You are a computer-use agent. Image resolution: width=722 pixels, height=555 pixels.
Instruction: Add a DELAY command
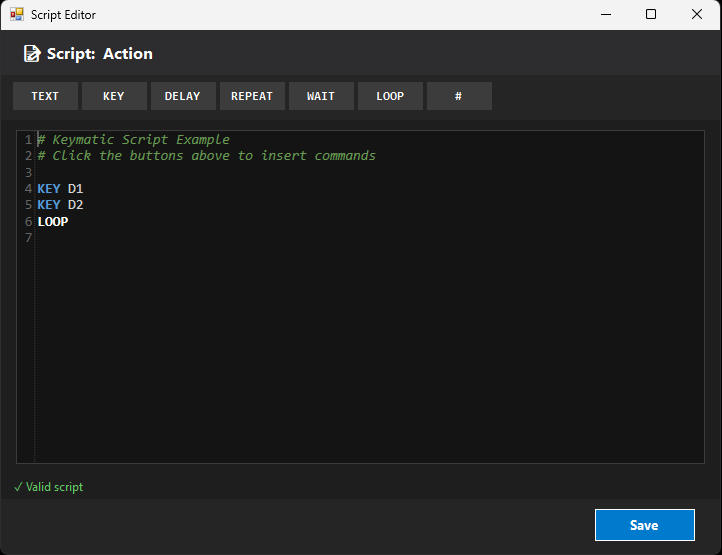coord(183,96)
